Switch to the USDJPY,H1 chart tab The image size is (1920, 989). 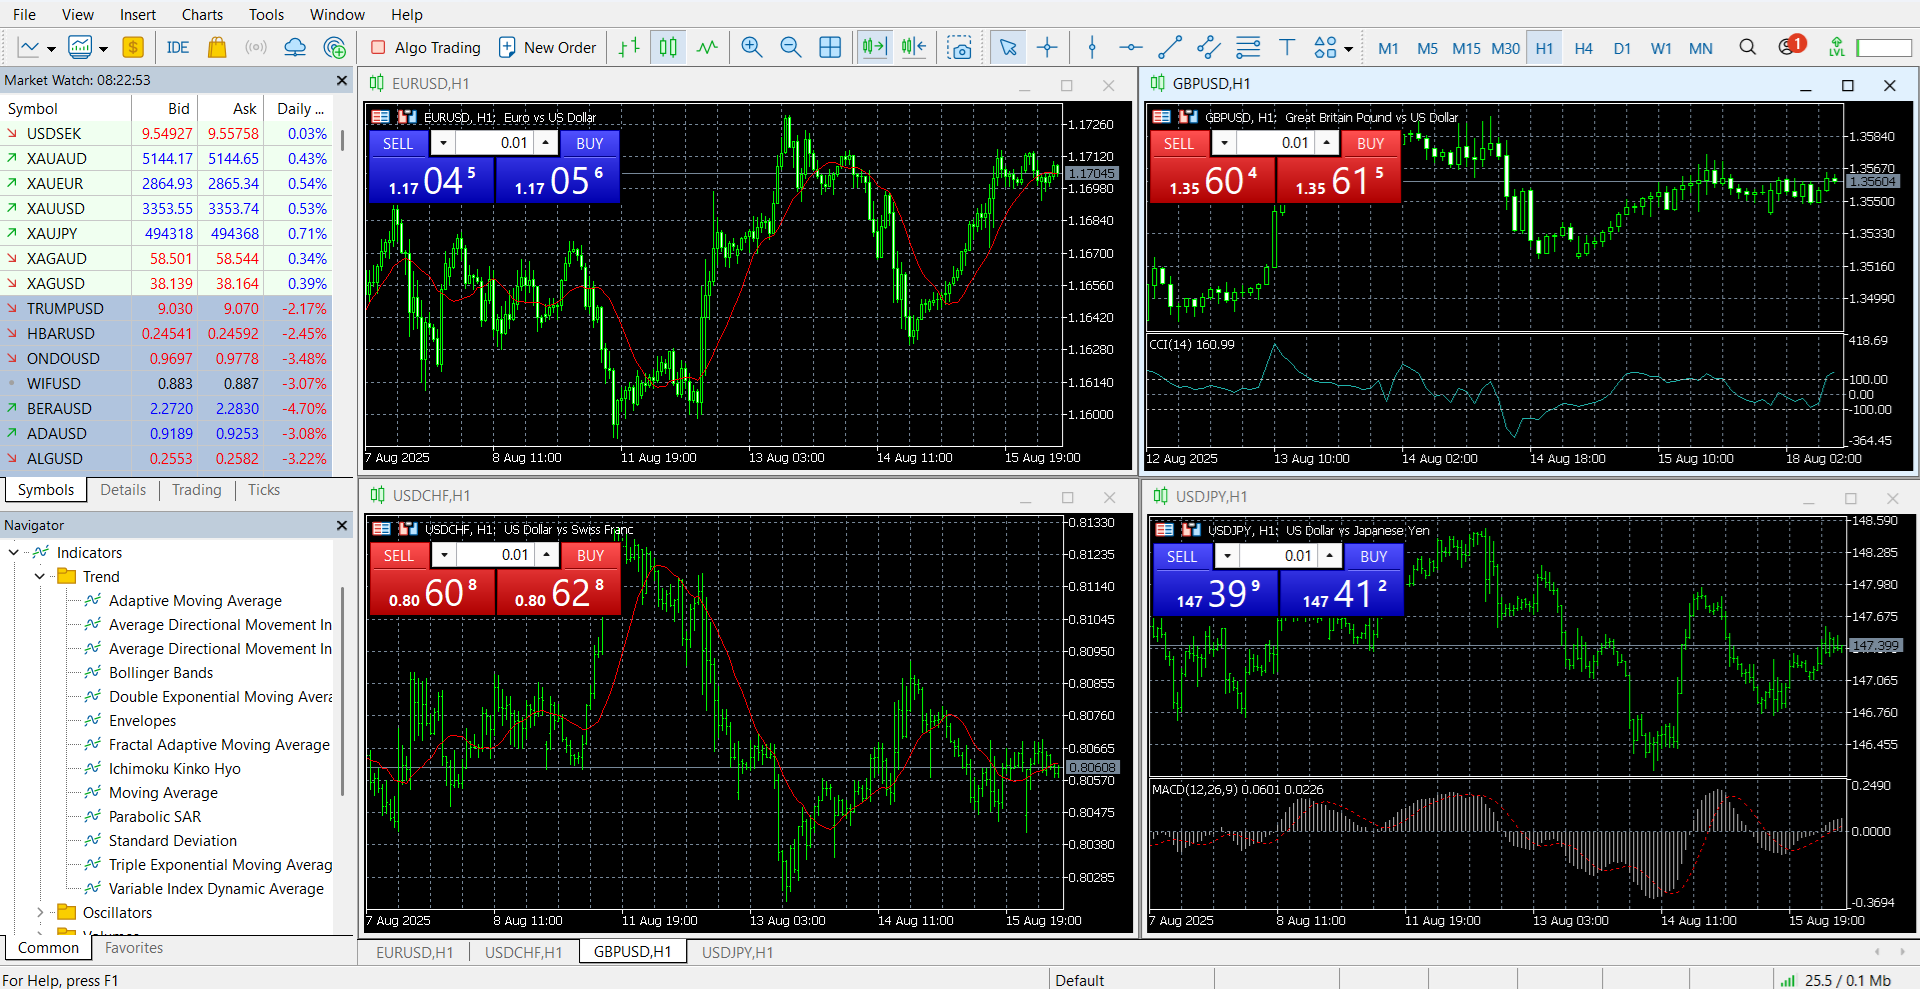737,952
